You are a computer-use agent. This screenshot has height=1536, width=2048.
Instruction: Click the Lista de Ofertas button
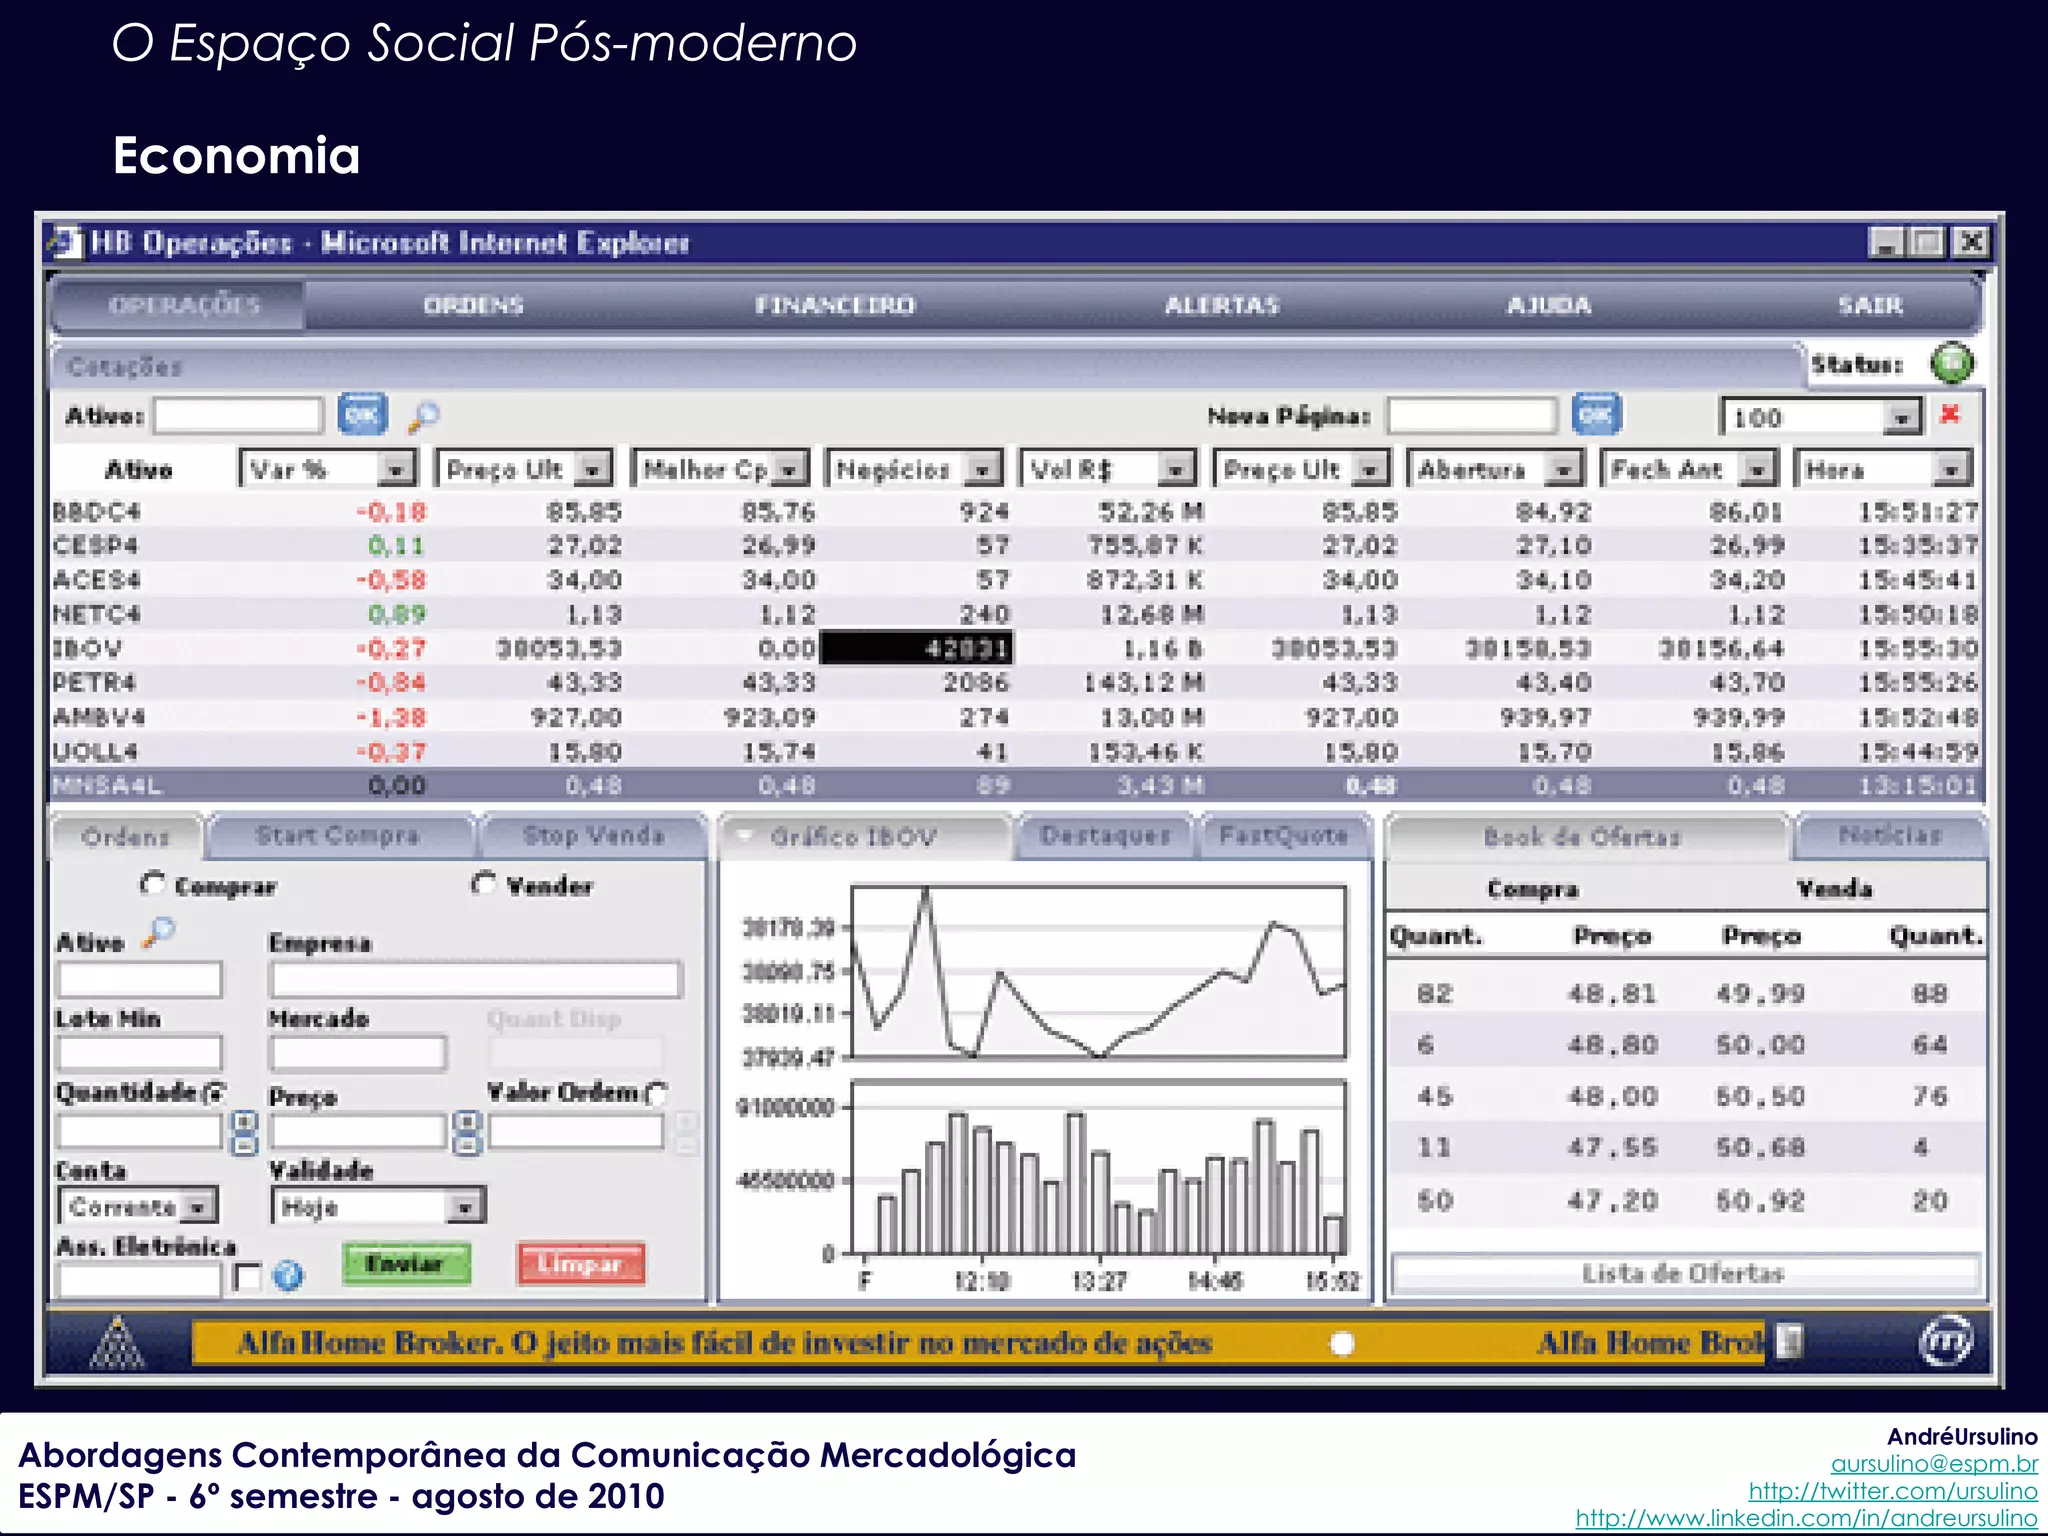click(1684, 1274)
